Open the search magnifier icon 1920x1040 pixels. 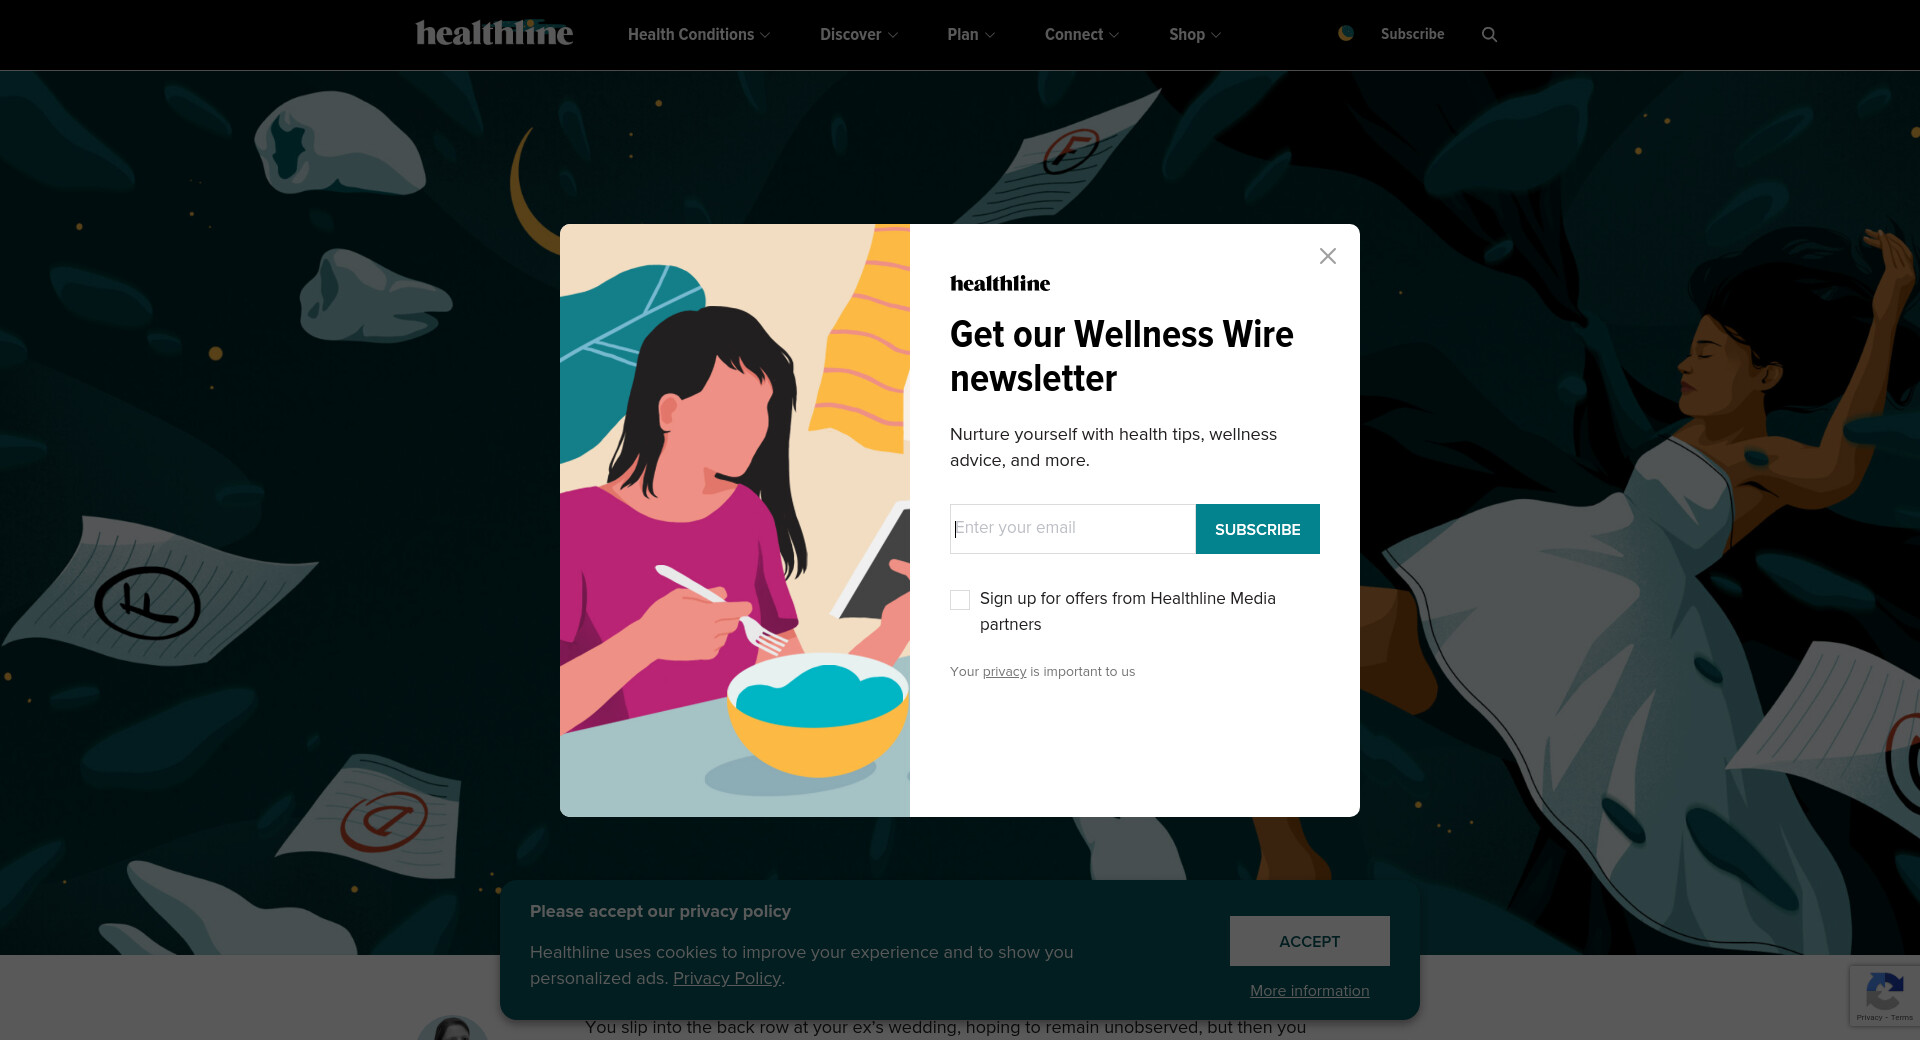pos(1489,34)
